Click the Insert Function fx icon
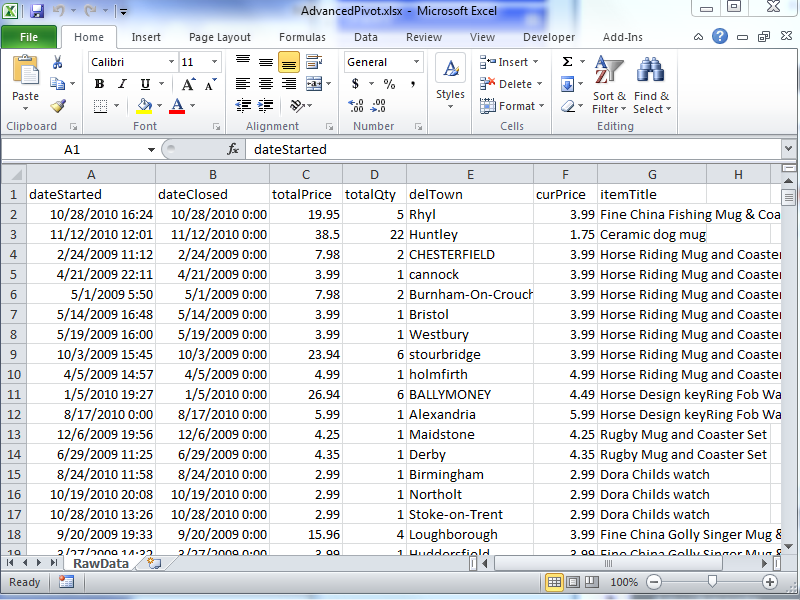The image size is (800, 600). point(233,149)
